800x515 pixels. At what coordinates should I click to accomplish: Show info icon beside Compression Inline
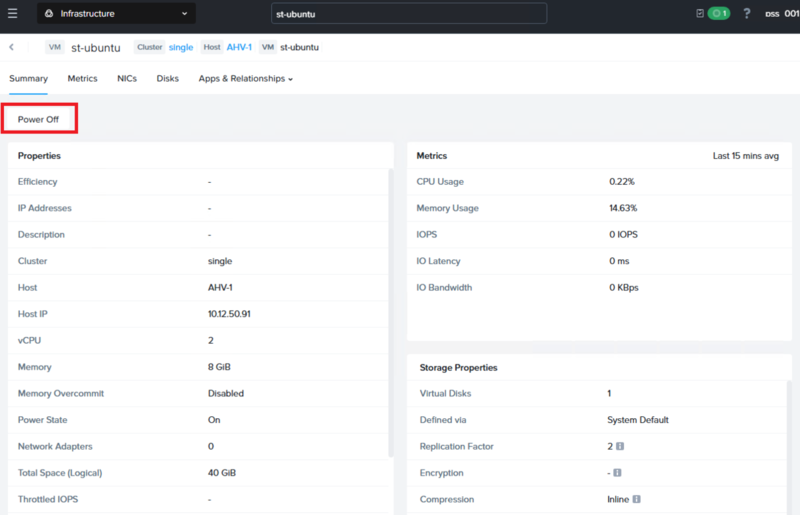point(636,499)
